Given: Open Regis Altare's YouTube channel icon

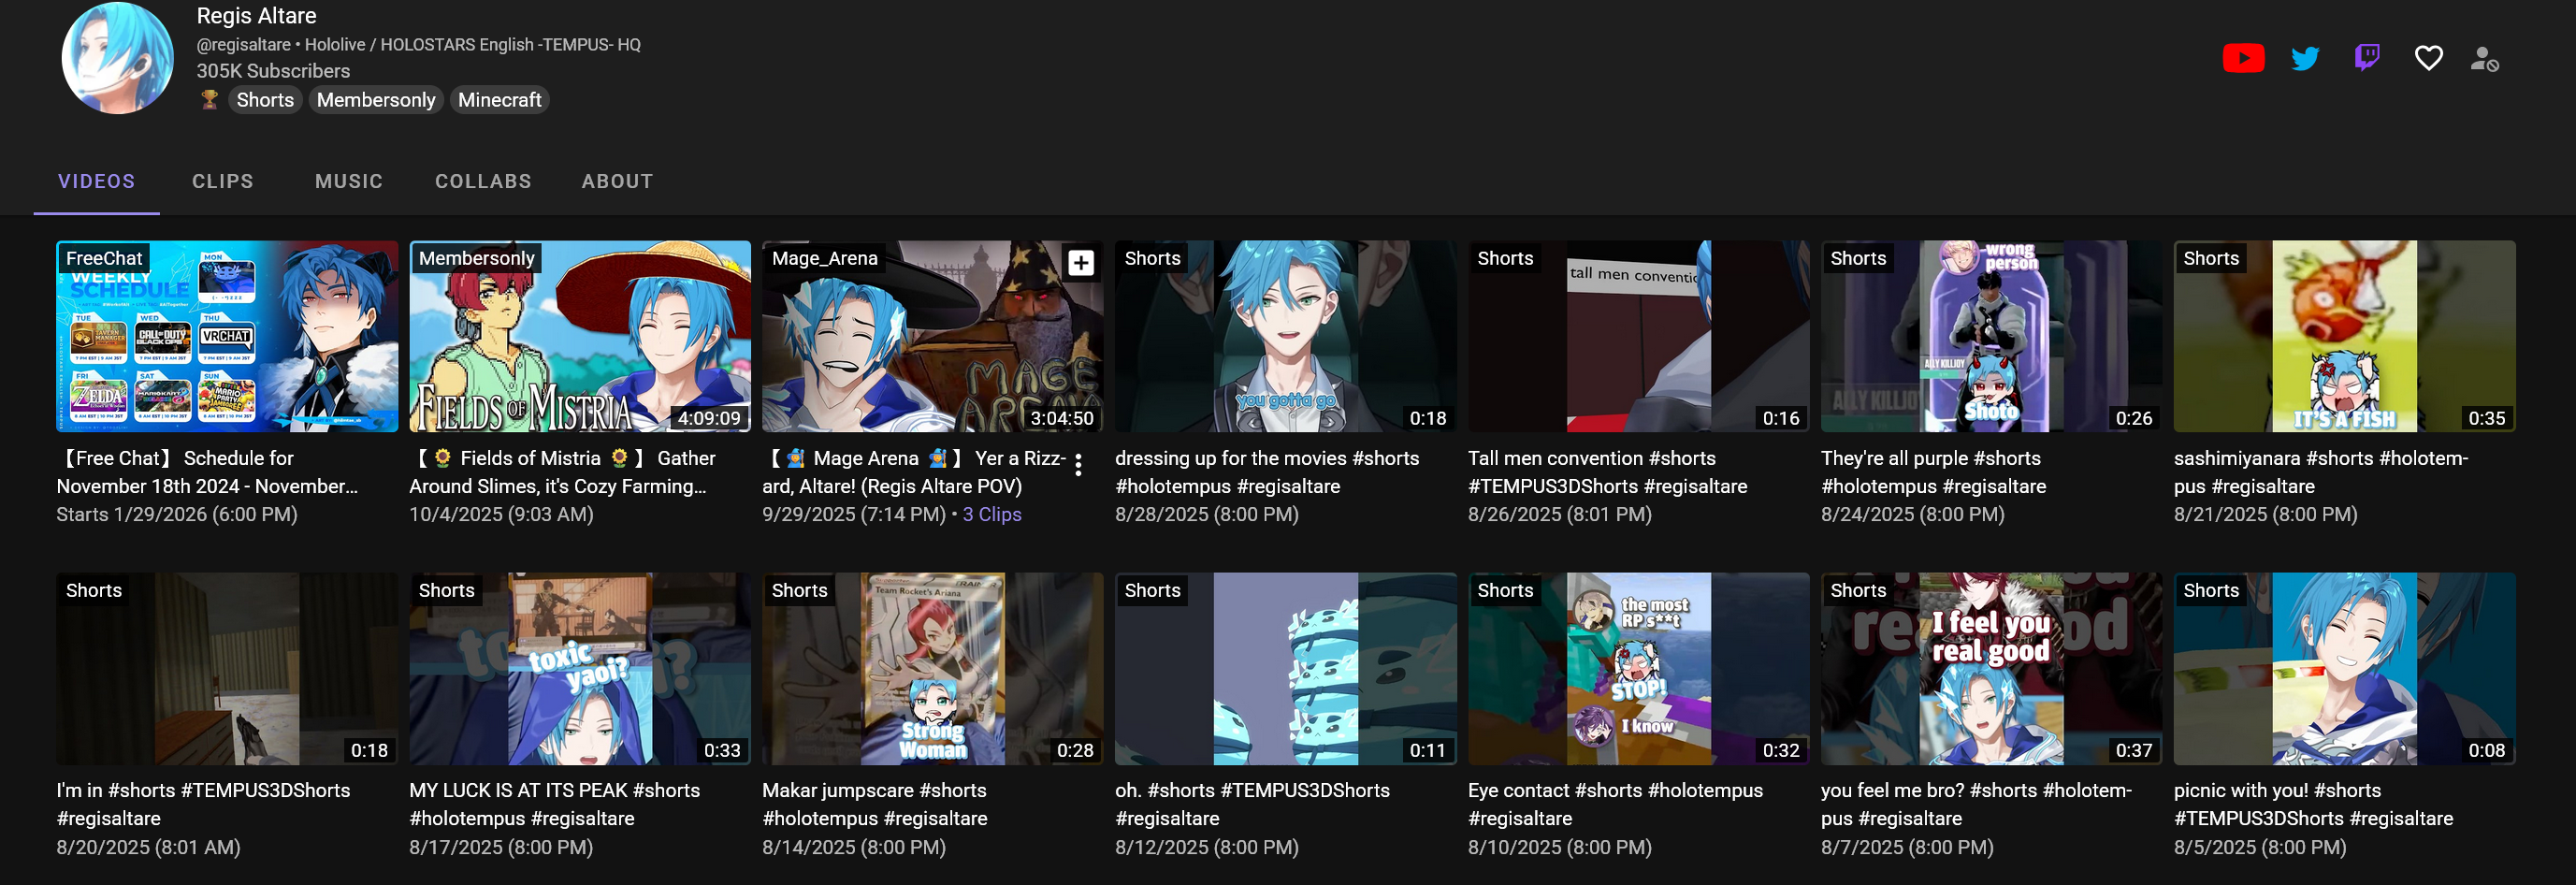Looking at the screenshot, I should click(x=2243, y=58).
